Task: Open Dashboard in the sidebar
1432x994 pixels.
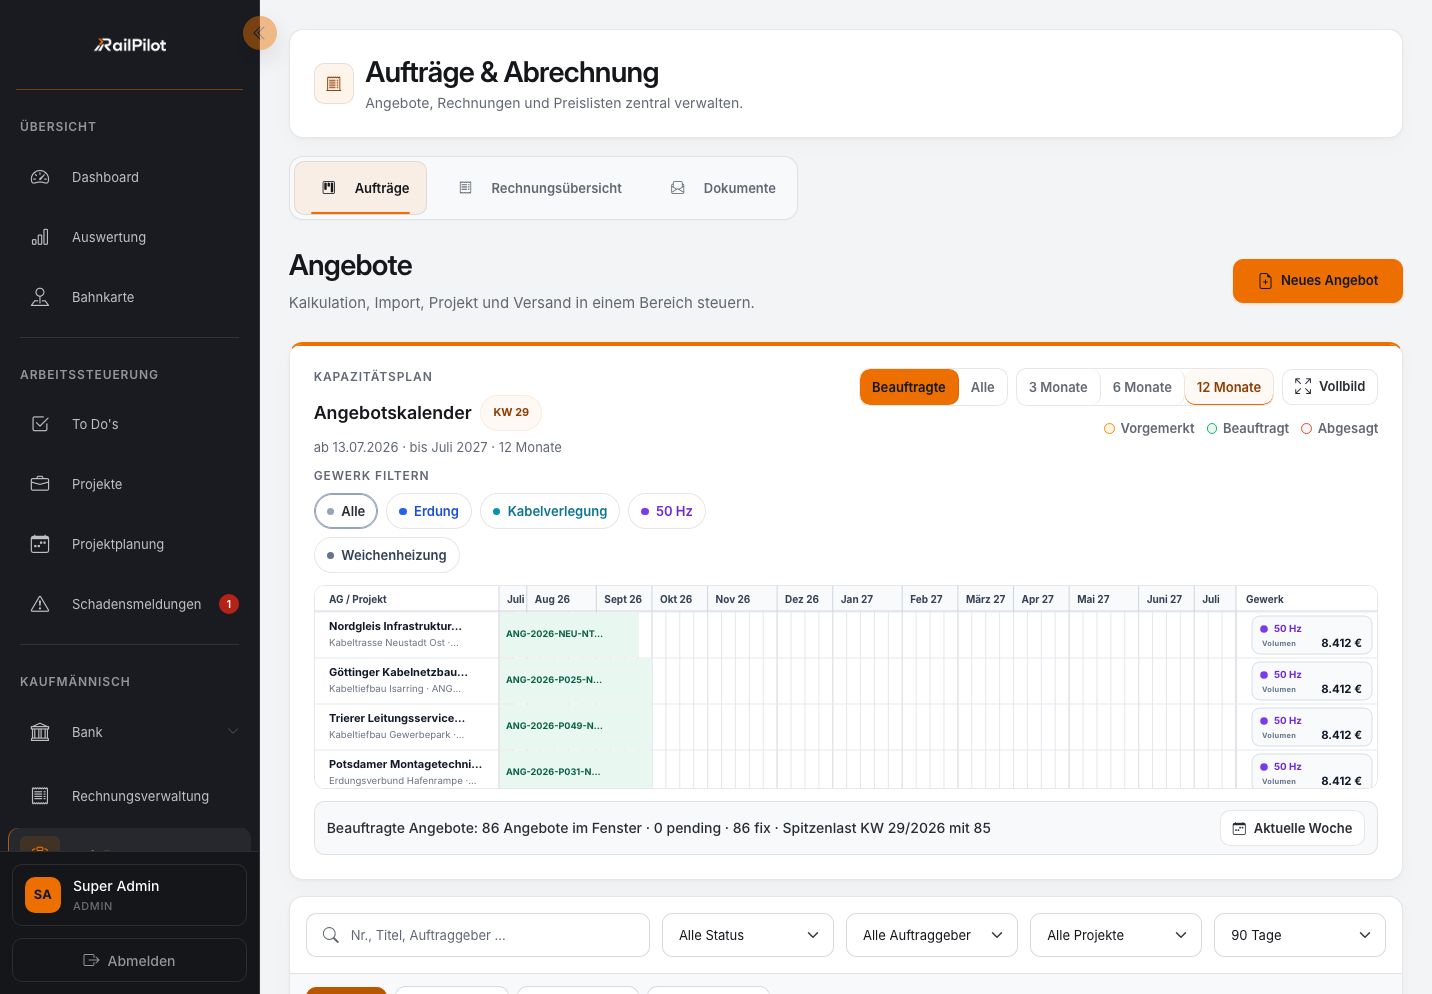Action: 129,177
